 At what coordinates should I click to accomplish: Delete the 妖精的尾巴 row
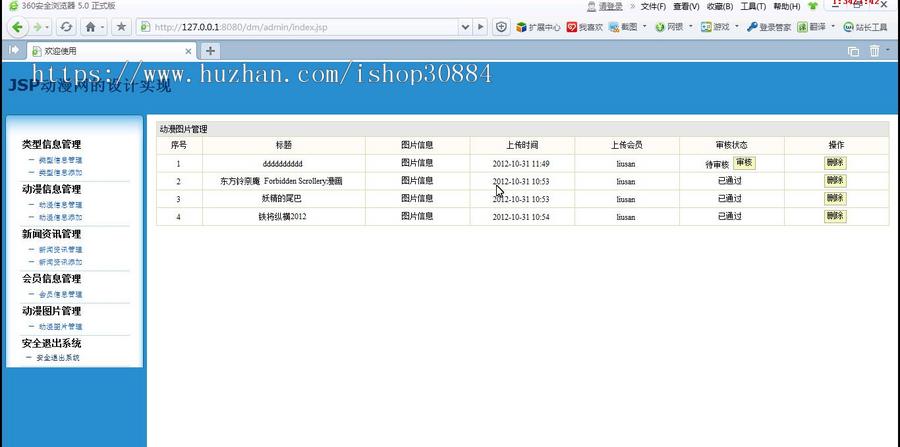point(835,199)
